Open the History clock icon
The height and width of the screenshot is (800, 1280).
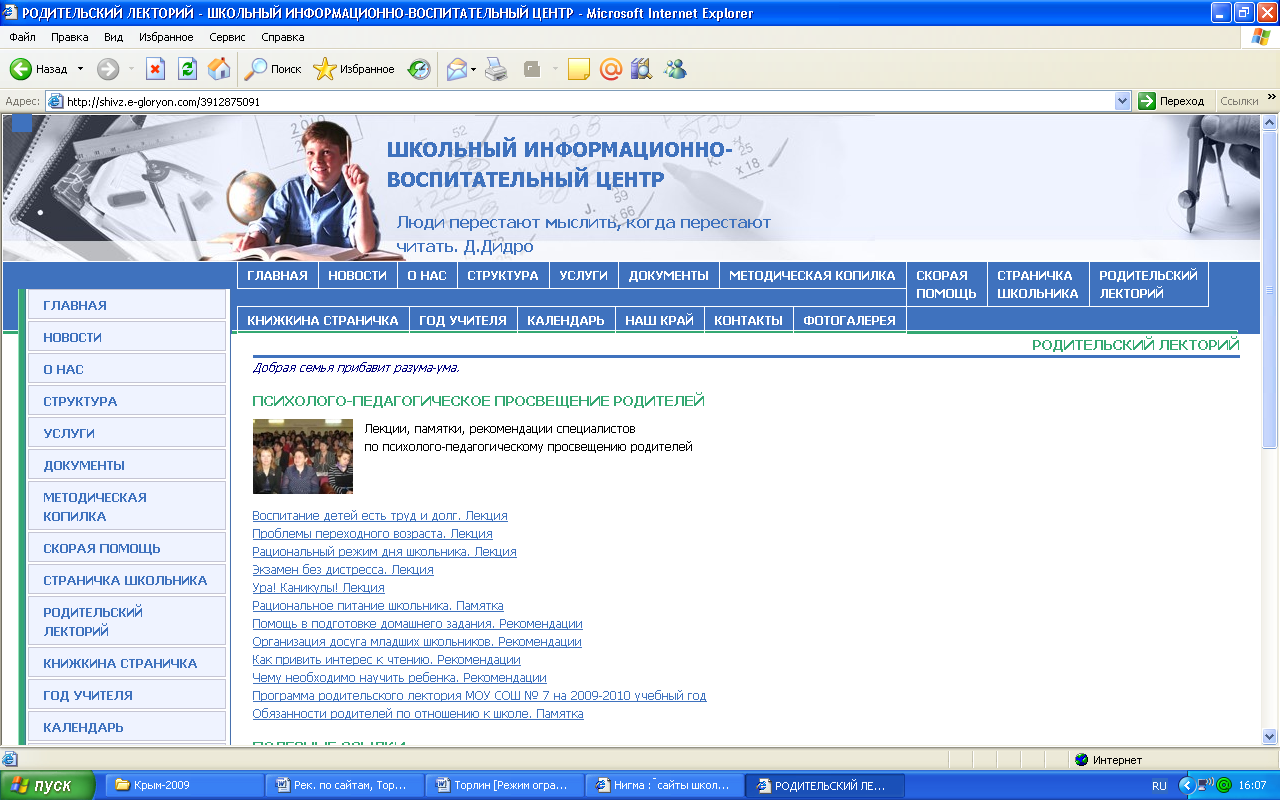[419, 69]
